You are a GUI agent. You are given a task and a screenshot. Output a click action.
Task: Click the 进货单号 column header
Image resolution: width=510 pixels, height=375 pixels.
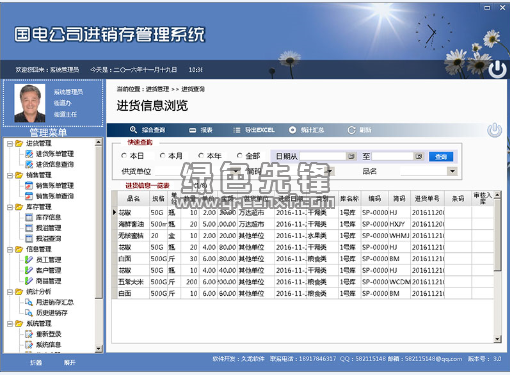pyautogui.click(x=427, y=199)
